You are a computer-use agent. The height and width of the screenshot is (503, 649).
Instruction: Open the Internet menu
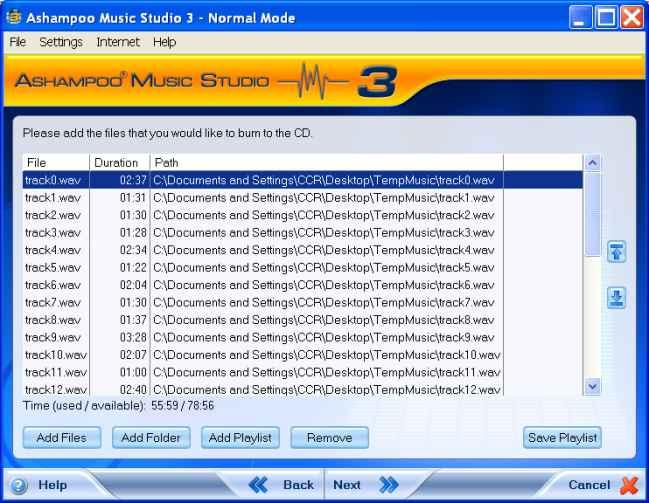118,42
